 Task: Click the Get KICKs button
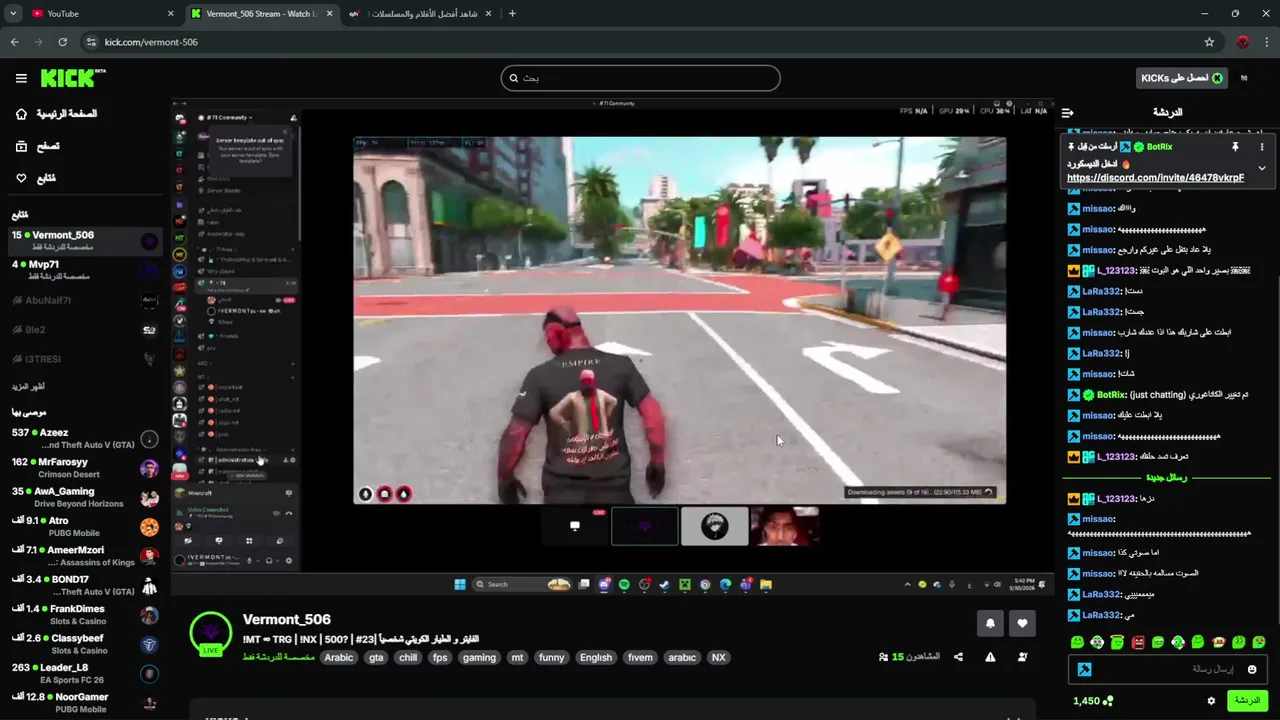pos(1181,78)
